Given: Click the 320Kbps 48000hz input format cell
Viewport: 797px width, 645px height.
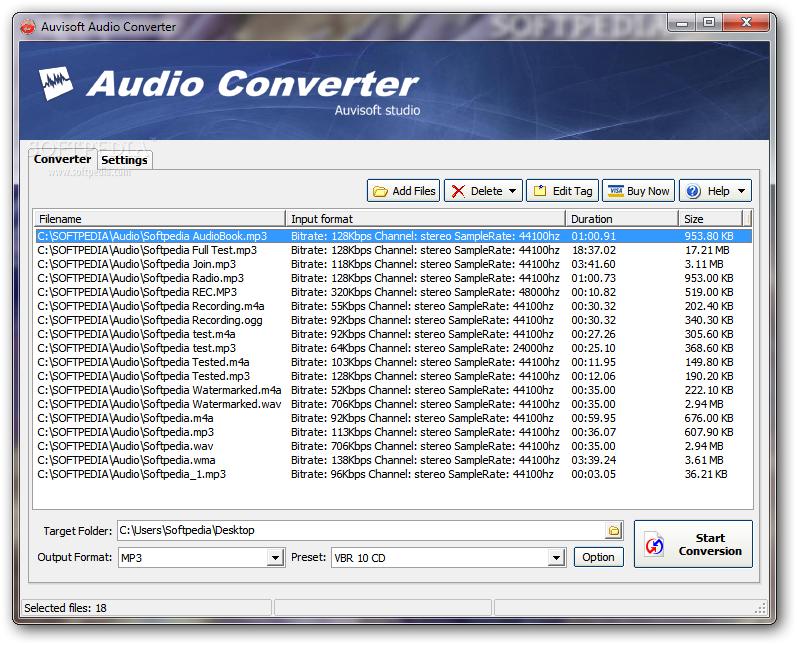Looking at the screenshot, I should click(x=425, y=292).
